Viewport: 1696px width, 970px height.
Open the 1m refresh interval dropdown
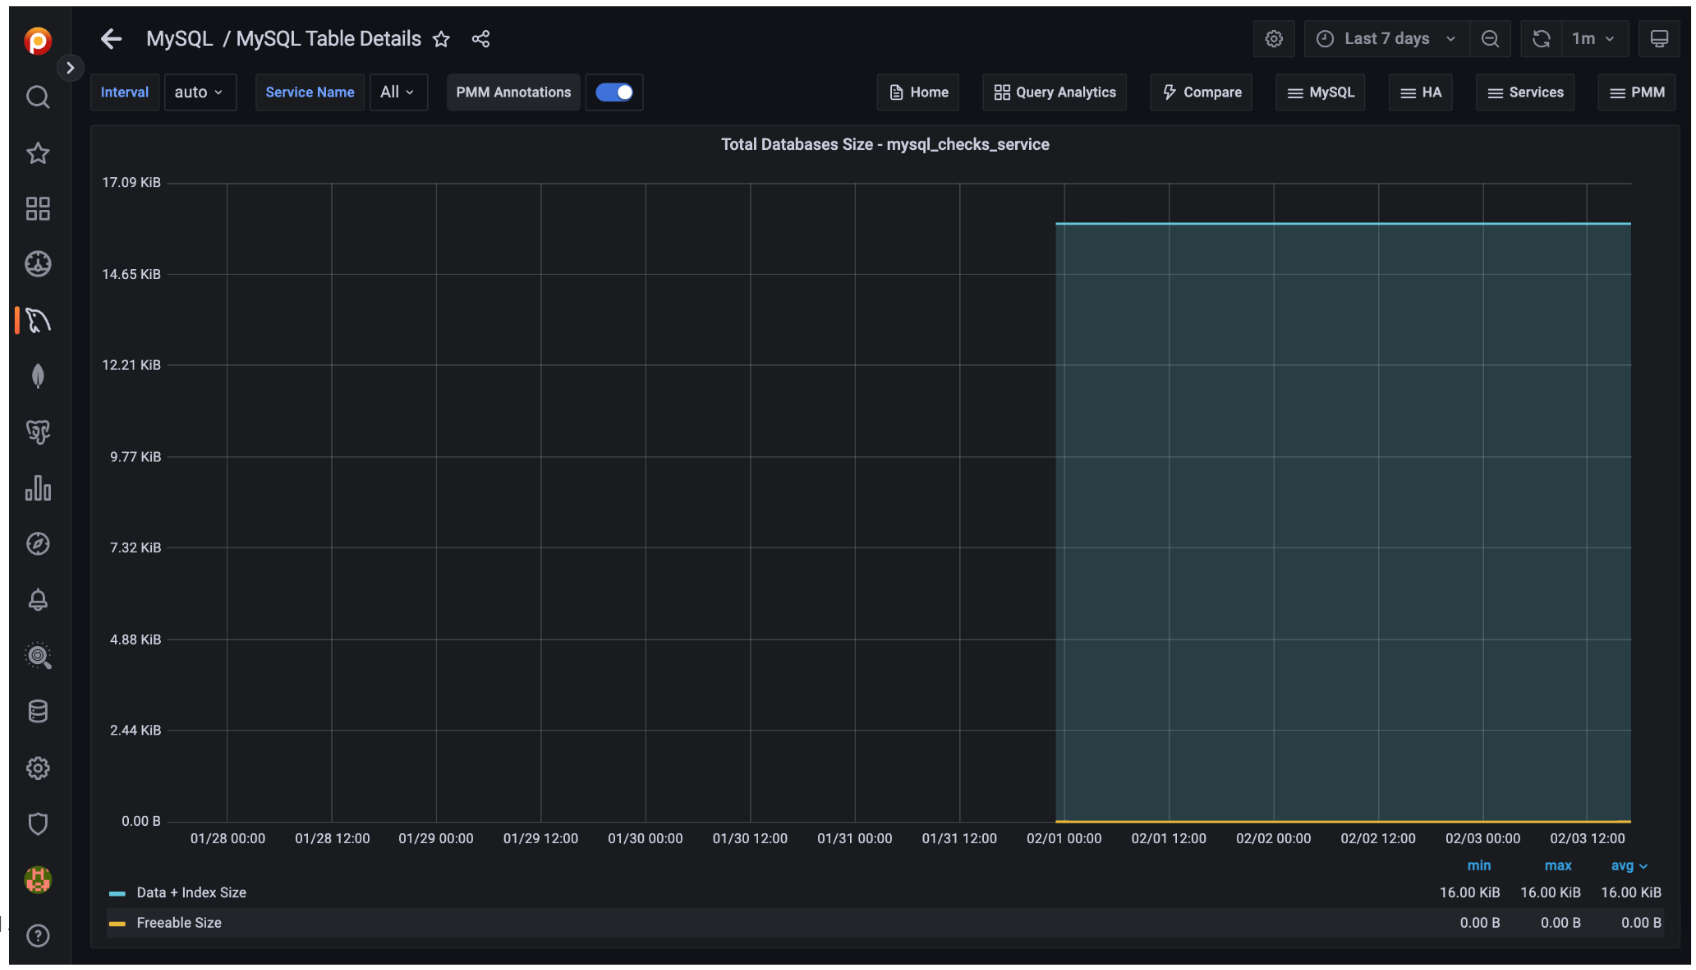pyautogui.click(x=1595, y=39)
